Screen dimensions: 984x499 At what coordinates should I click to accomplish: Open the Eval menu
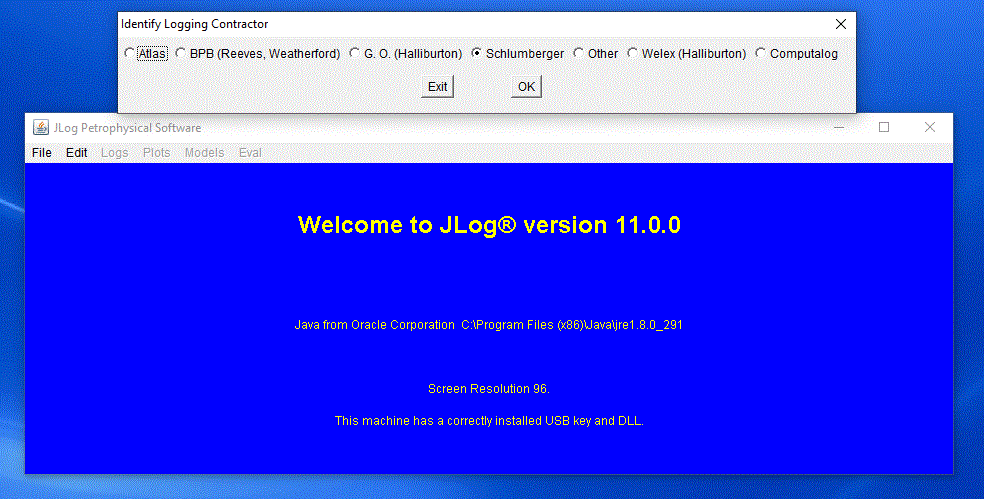(250, 153)
